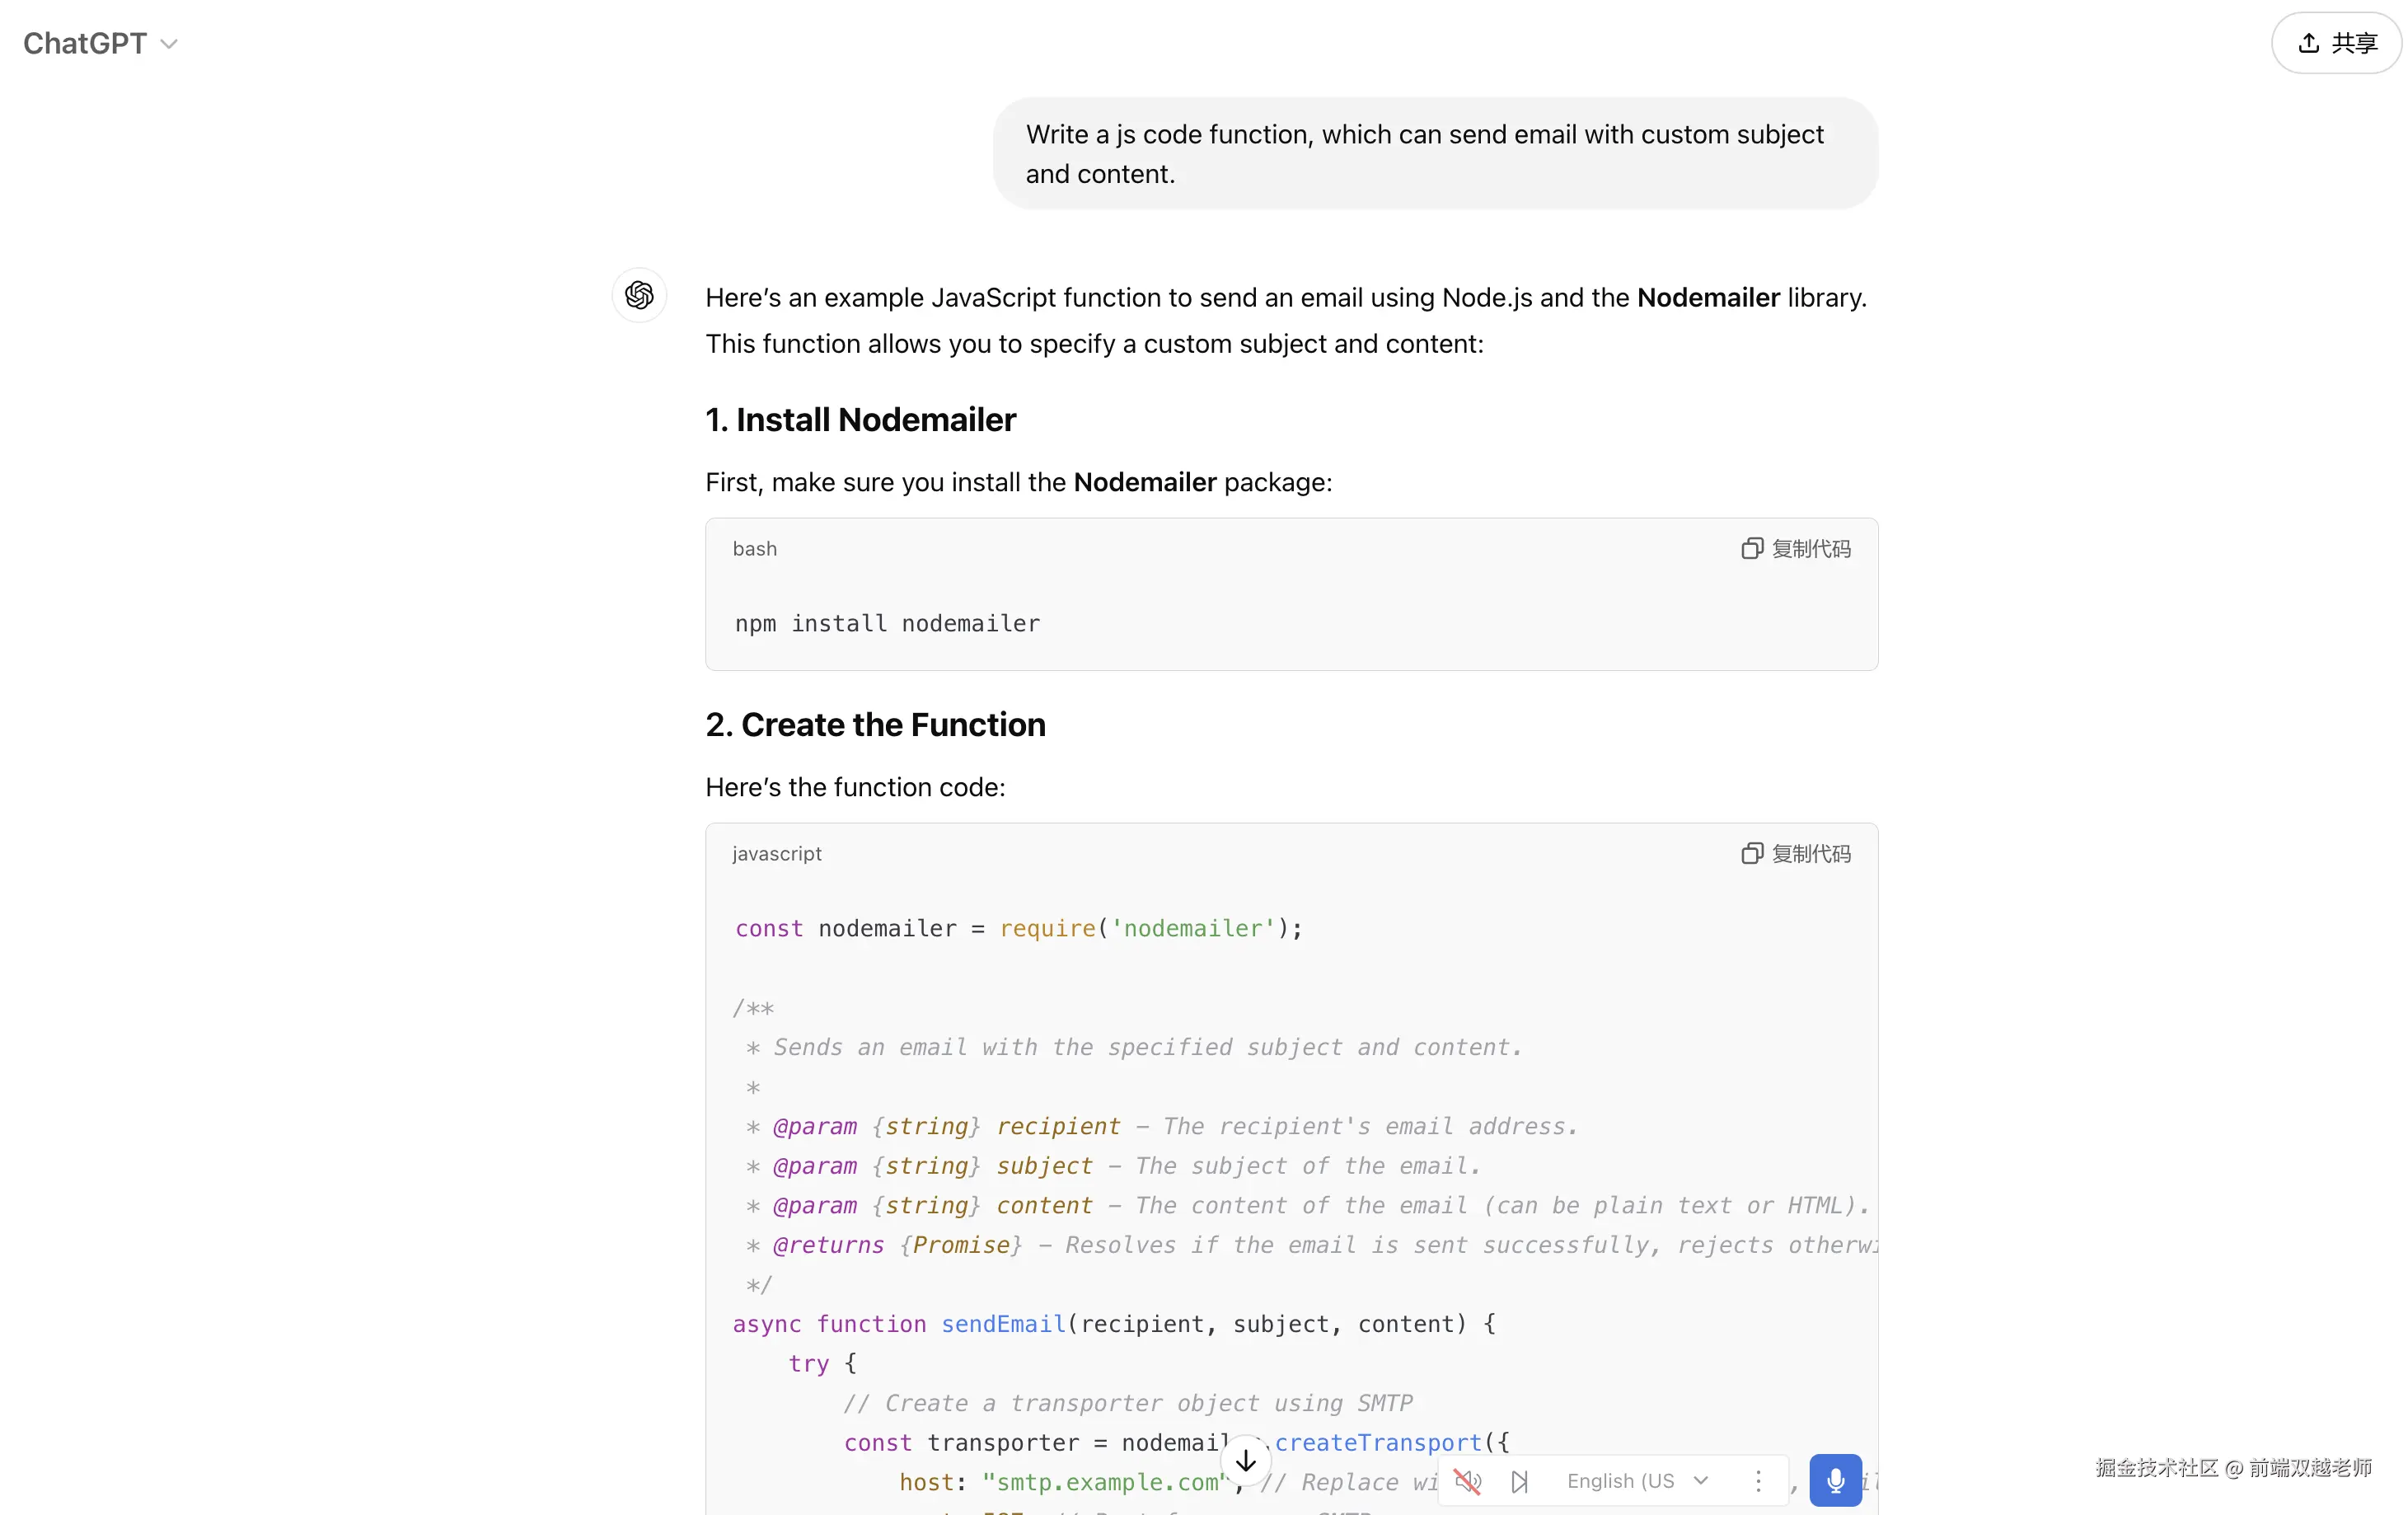
Task: Click 复制代码 text for the bash code
Action: (1811, 548)
